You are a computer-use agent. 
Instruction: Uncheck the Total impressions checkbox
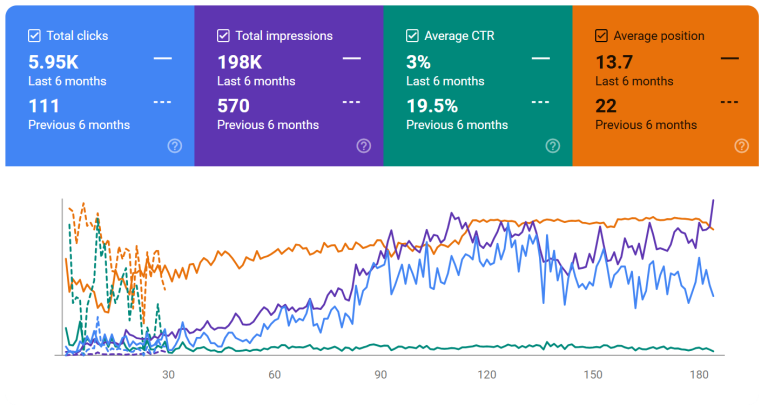[223, 36]
